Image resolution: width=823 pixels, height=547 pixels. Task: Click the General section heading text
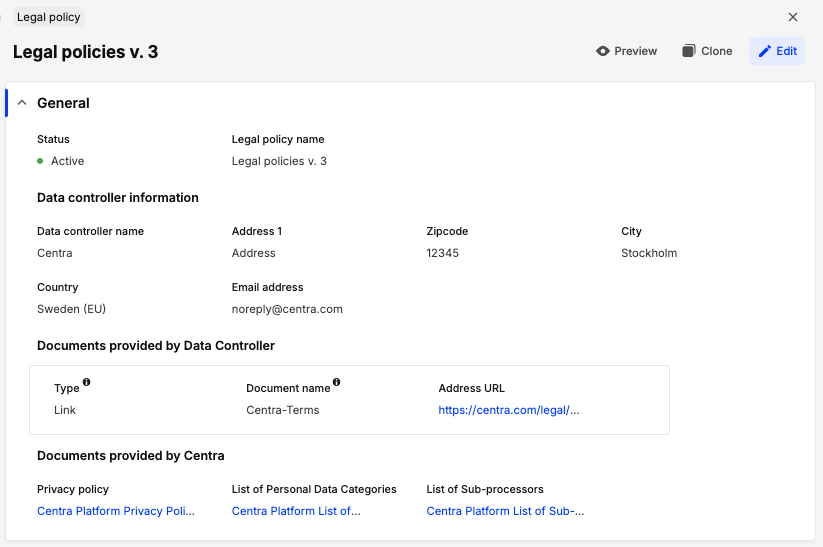63,103
